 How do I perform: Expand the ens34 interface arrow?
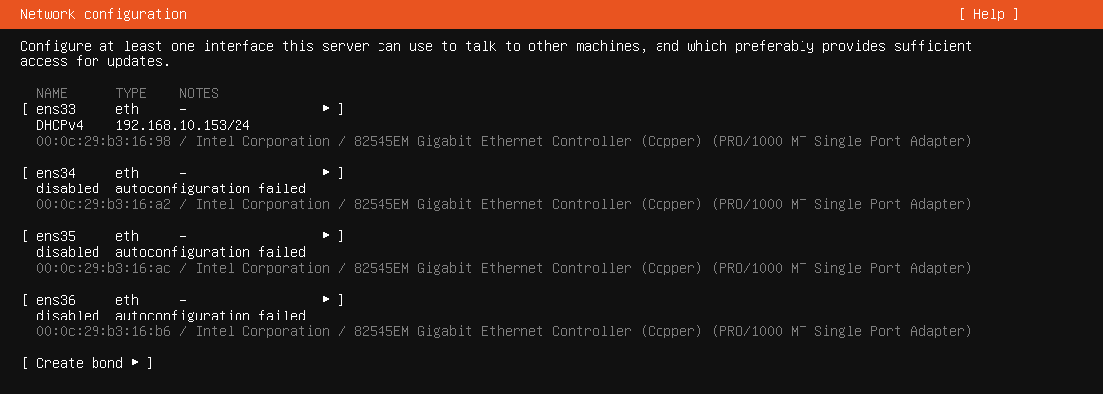pos(326,172)
